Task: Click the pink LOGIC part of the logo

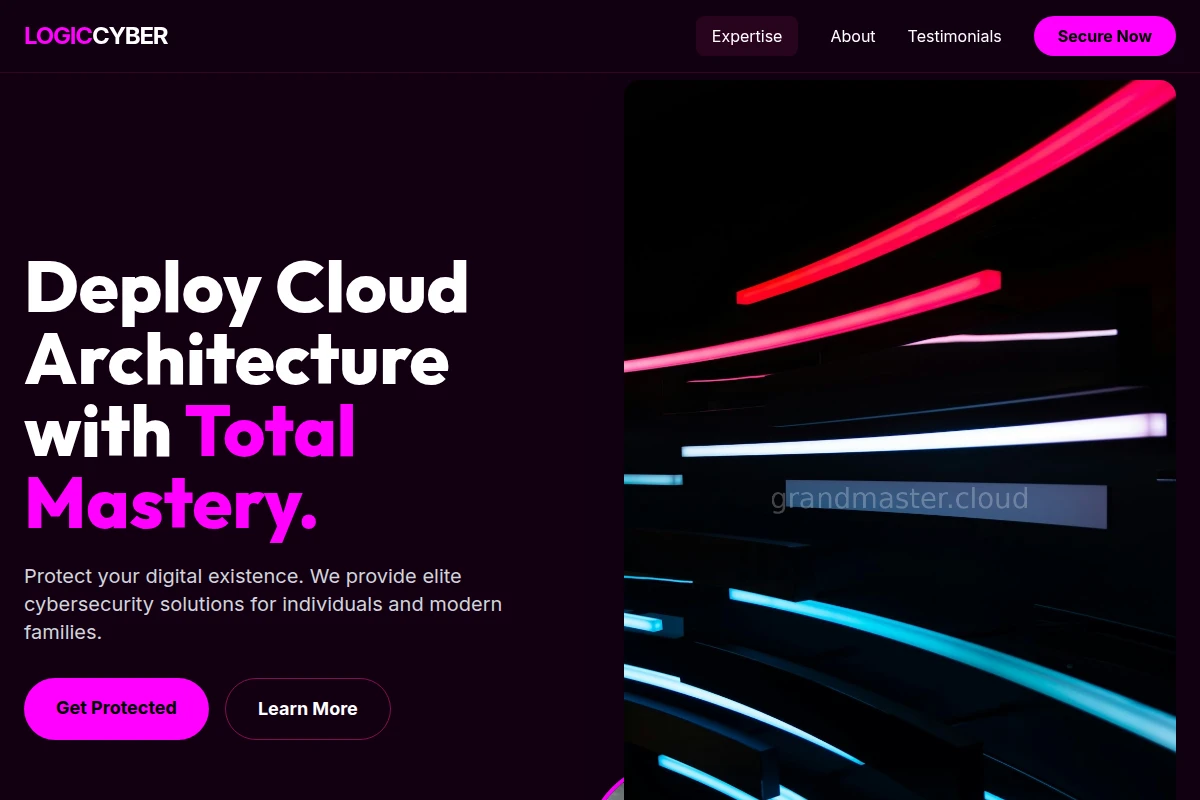Action: coord(58,36)
